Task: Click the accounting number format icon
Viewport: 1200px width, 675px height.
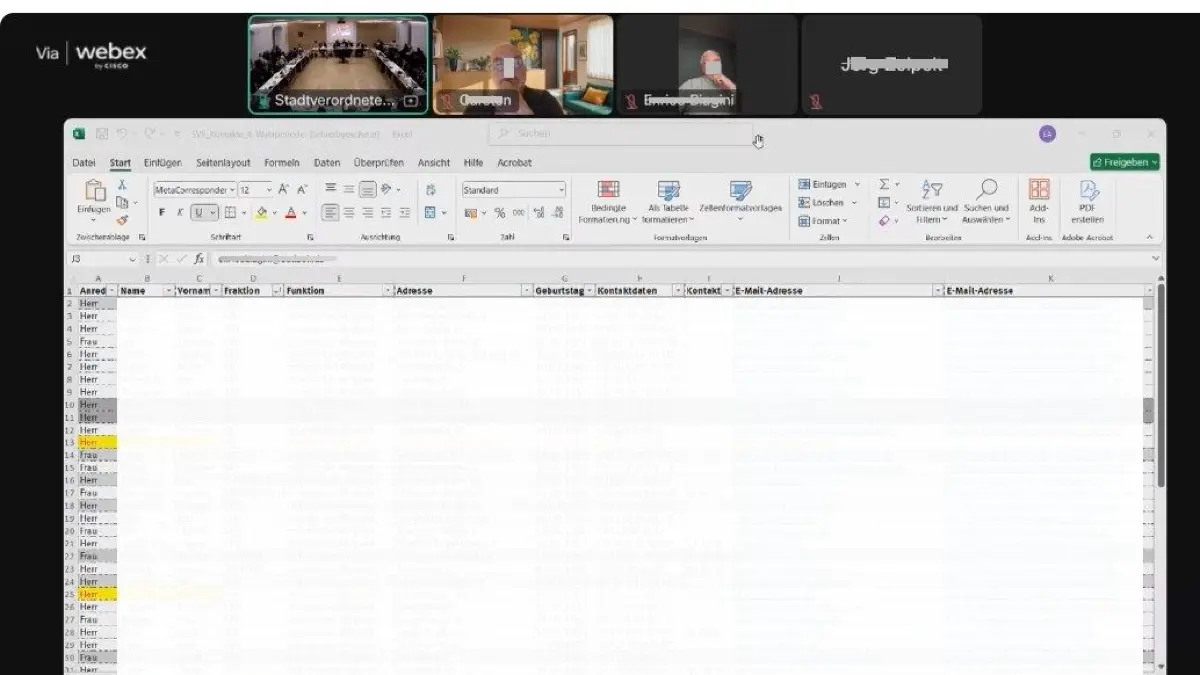Action: point(471,213)
